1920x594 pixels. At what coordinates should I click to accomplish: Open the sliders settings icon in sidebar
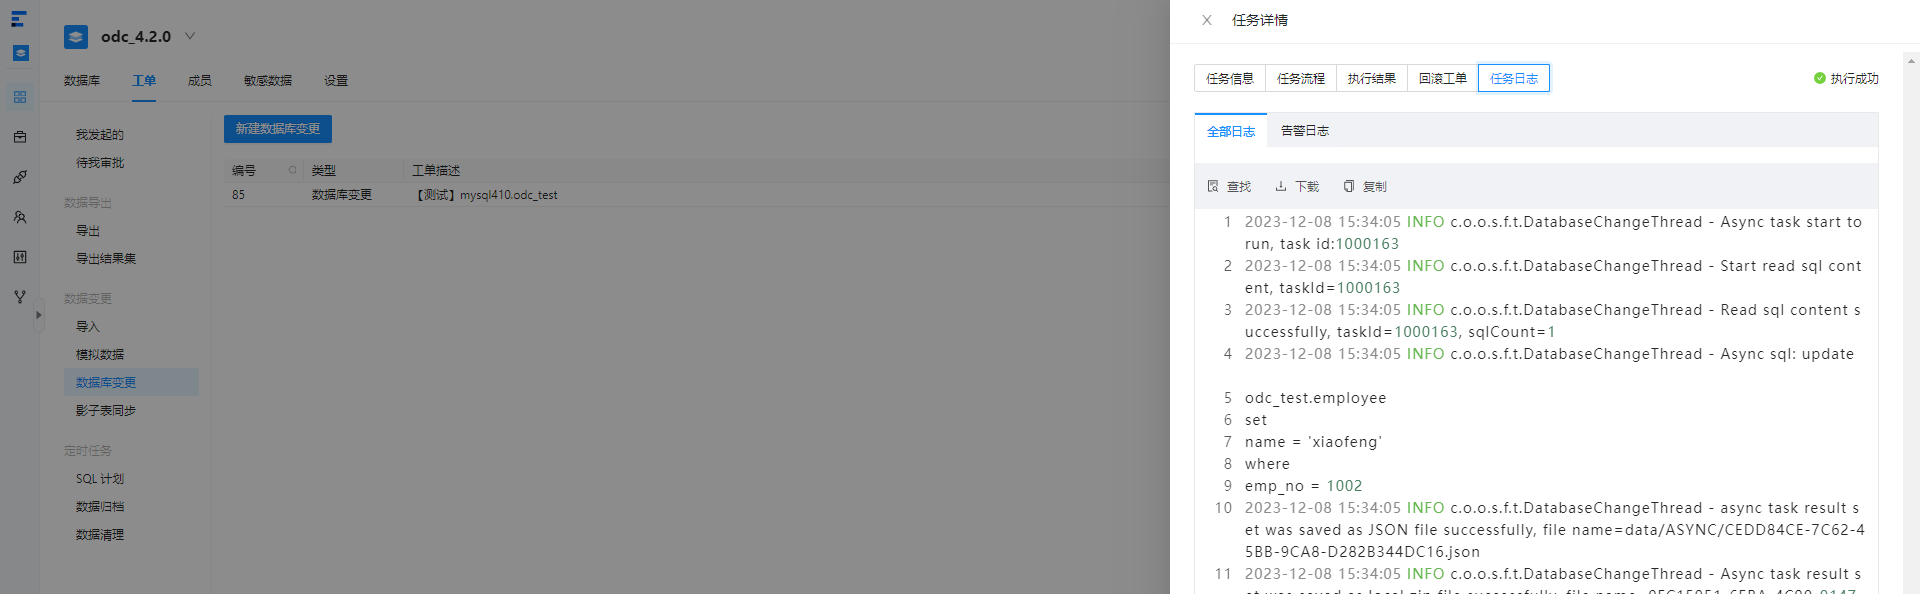point(20,257)
